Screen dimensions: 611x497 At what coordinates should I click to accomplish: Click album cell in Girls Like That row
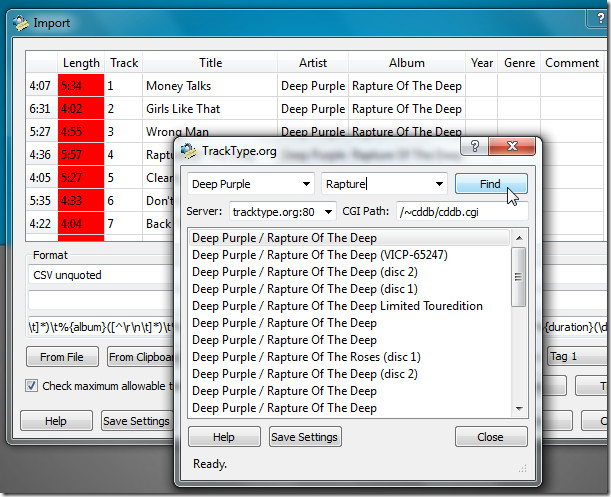click(x=407, y=109)
